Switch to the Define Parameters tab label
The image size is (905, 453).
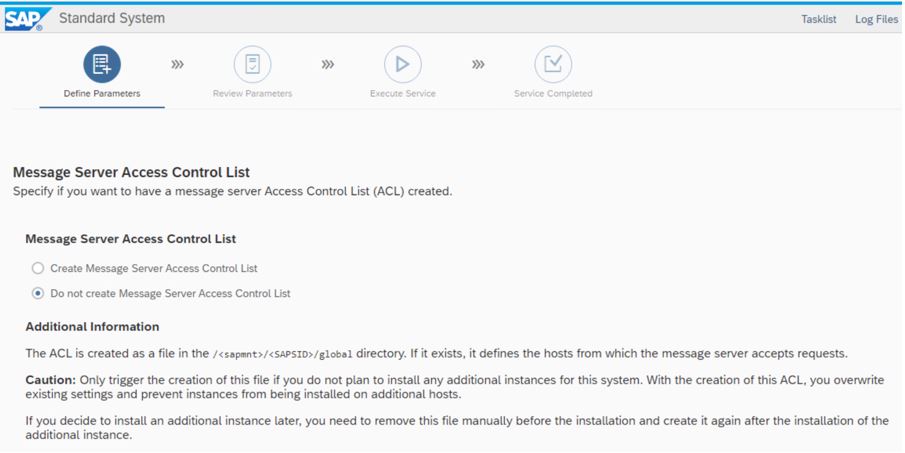[102, 93]
